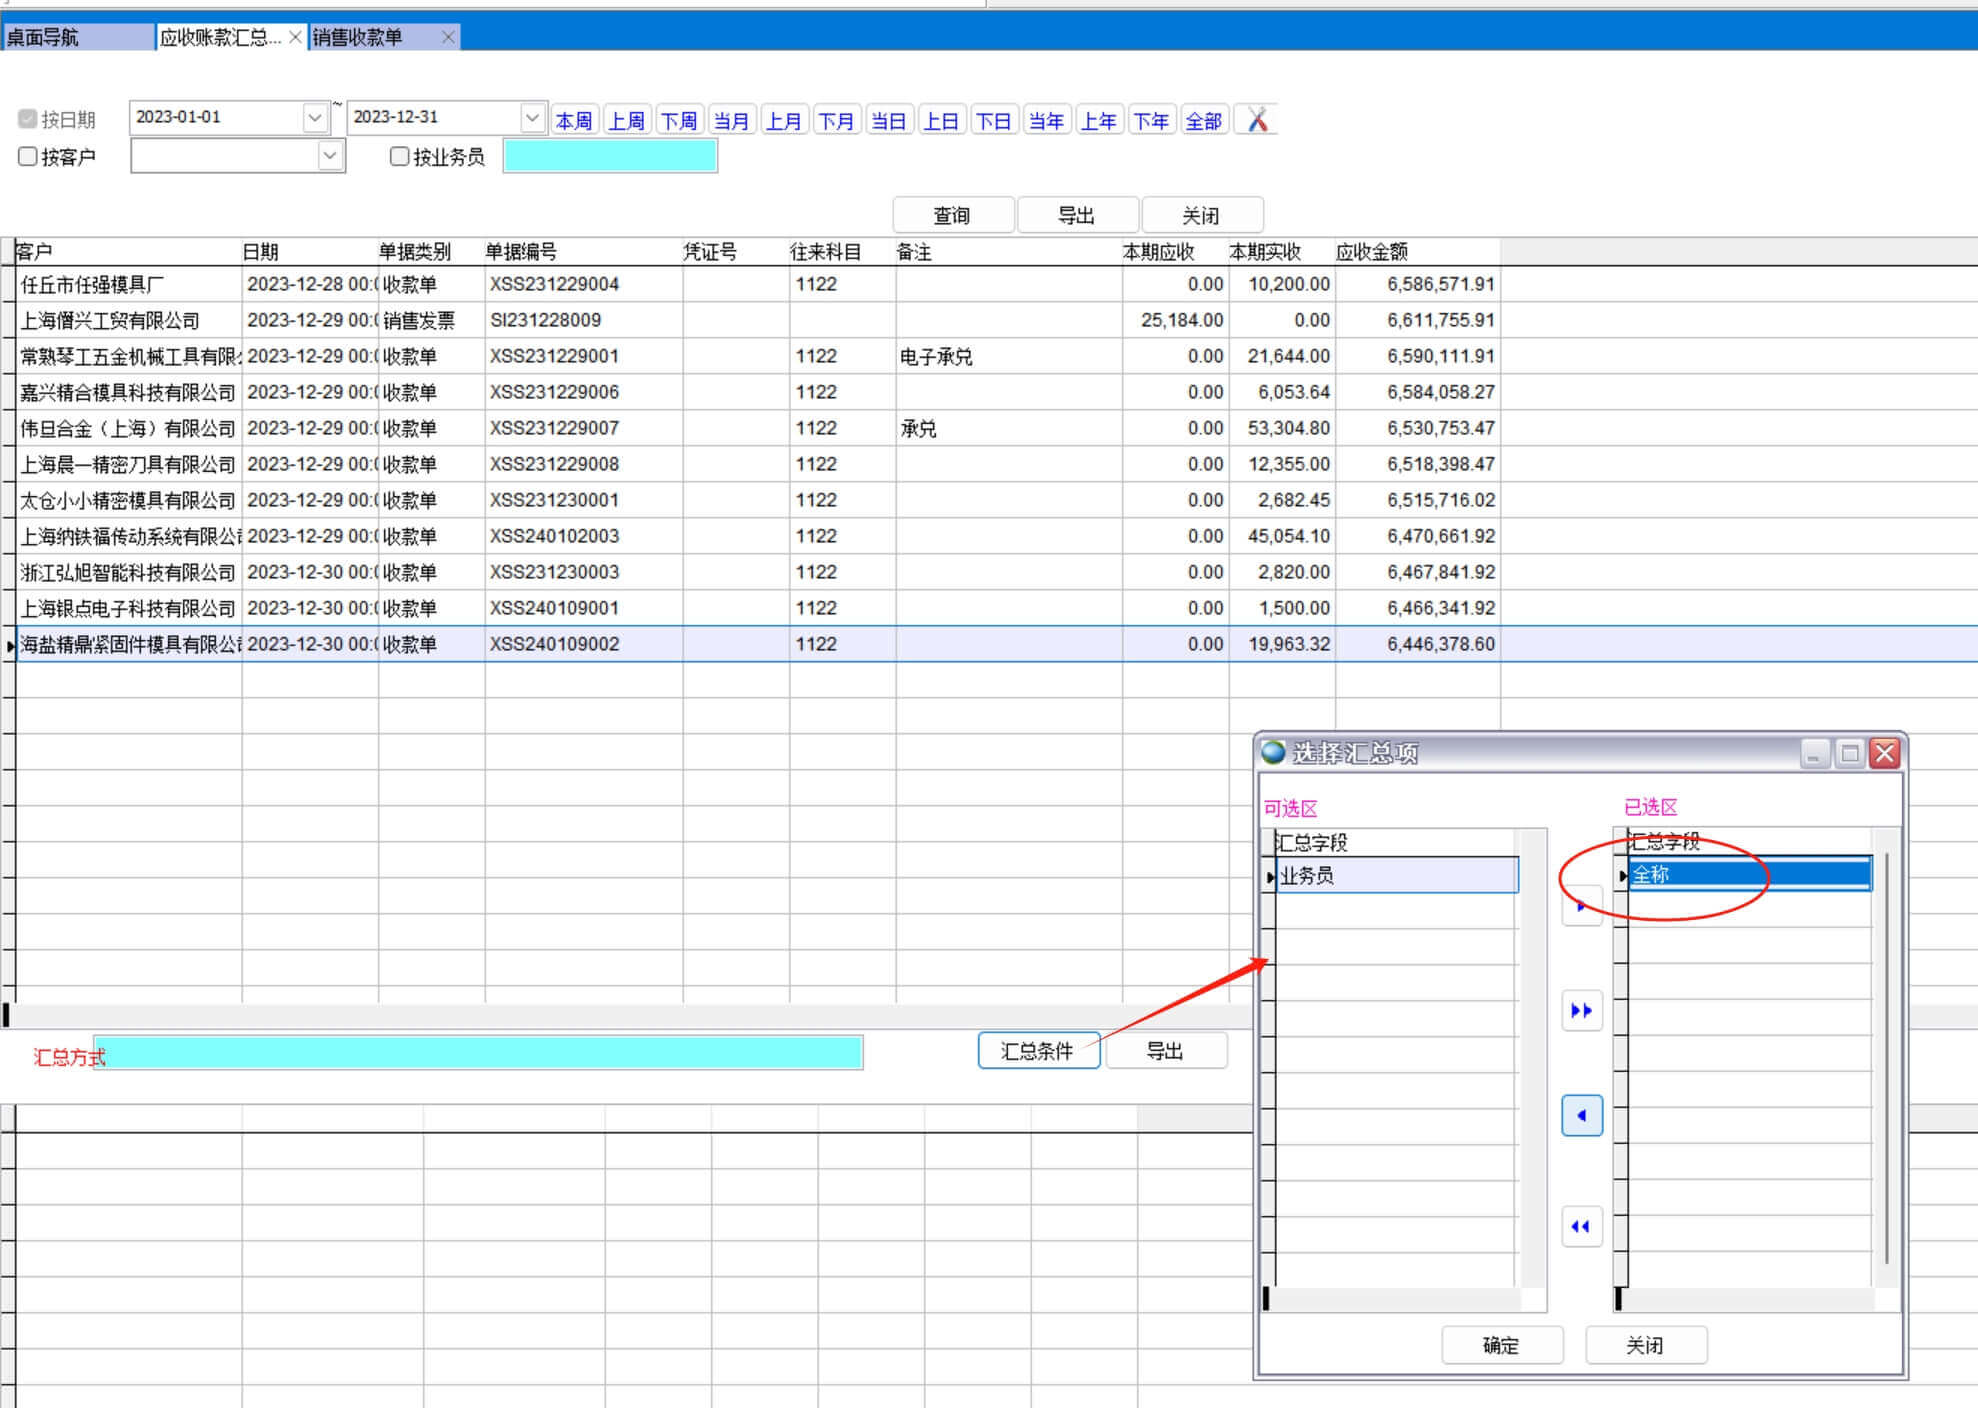Enable the 按客户 checkbox
Image resolution: width=1978 pixels, height=1408 pixels.
tap(28, 156)
